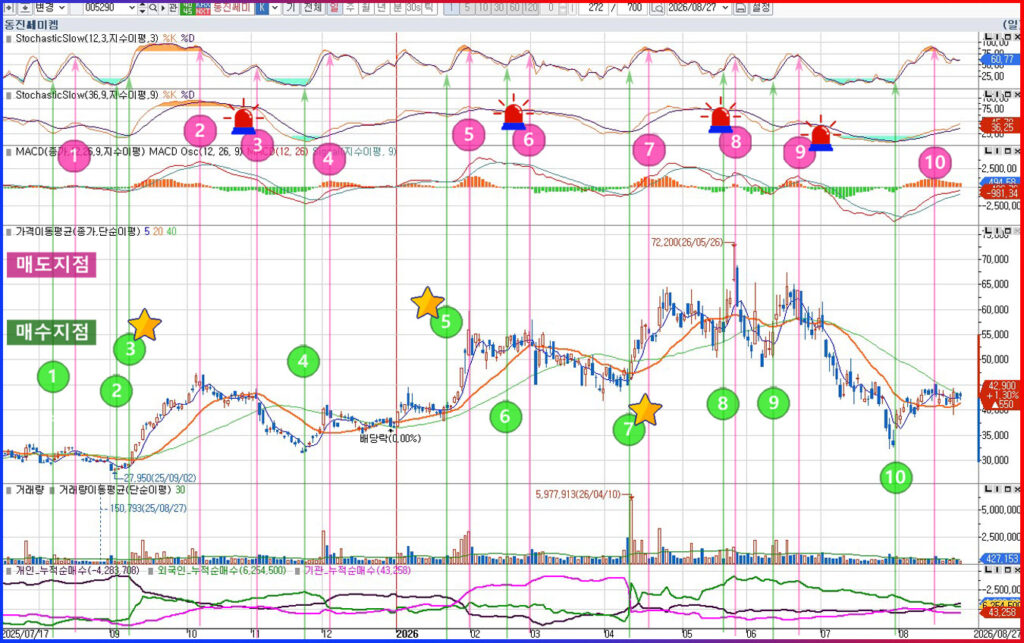The height and width of the screenshot is (643, 1024).
Task: Switch the chart to yearly (년) period
Action: coord(381,8)
